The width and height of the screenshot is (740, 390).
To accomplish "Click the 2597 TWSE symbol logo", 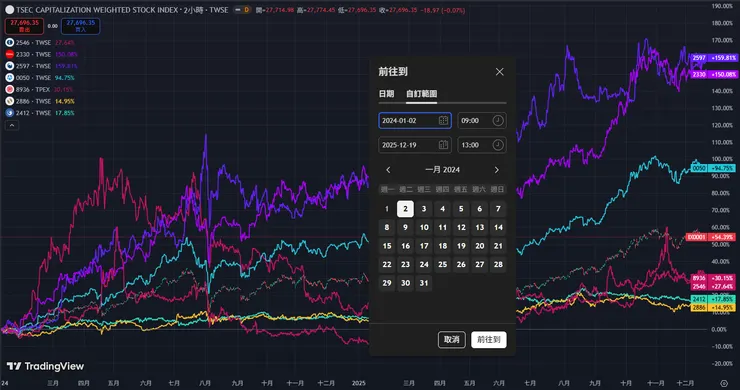I will (x=9, y=66).
